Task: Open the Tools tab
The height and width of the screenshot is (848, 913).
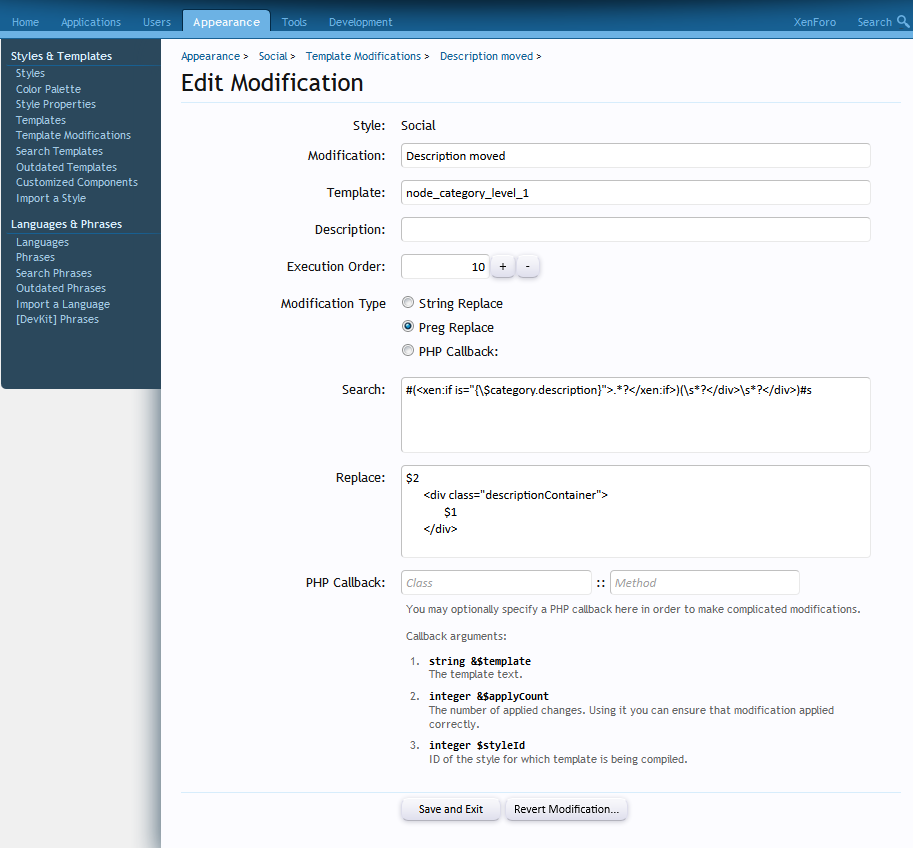Action: point(294,22)
